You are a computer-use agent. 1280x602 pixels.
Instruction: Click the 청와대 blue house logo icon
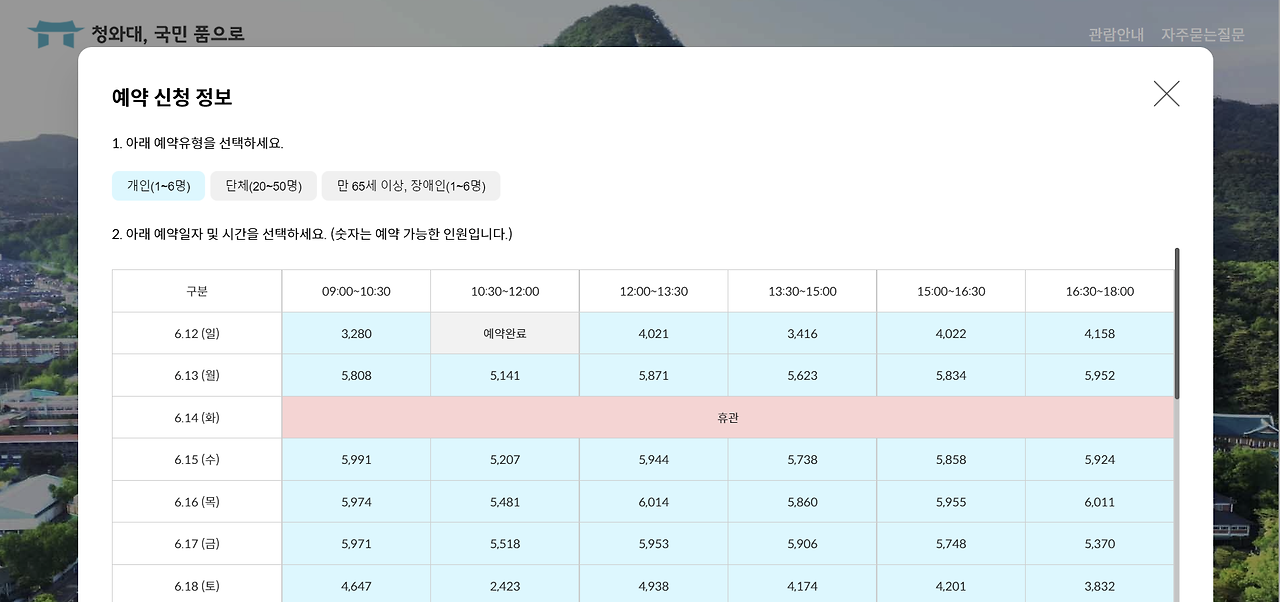(56, 34)
